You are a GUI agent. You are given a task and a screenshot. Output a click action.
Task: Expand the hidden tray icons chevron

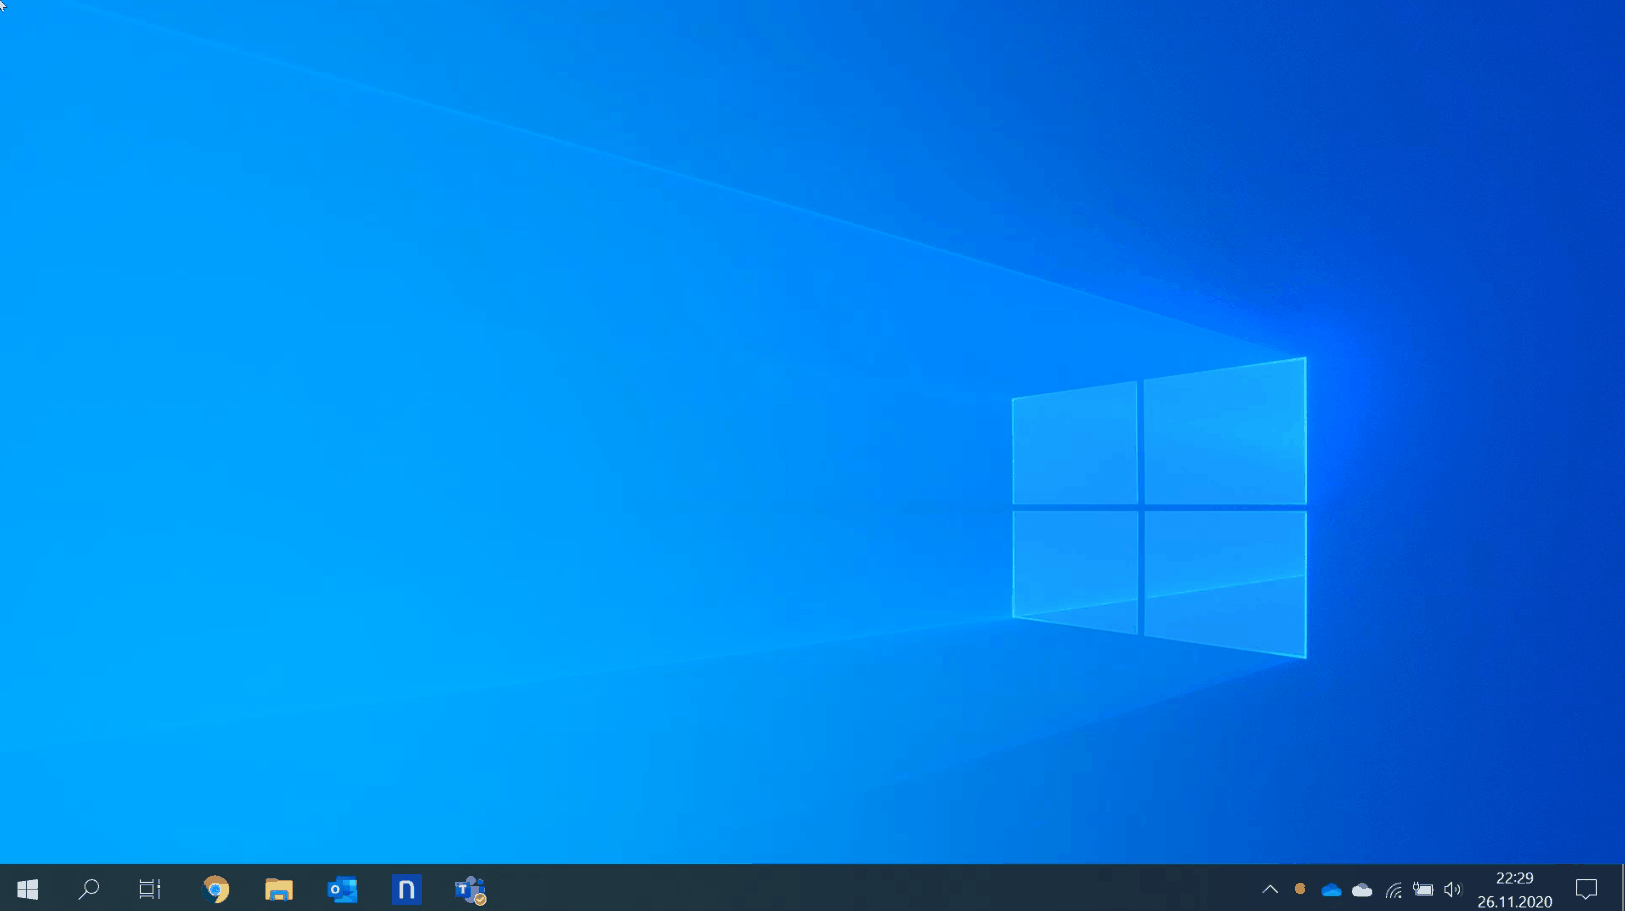pos(1270,889)
